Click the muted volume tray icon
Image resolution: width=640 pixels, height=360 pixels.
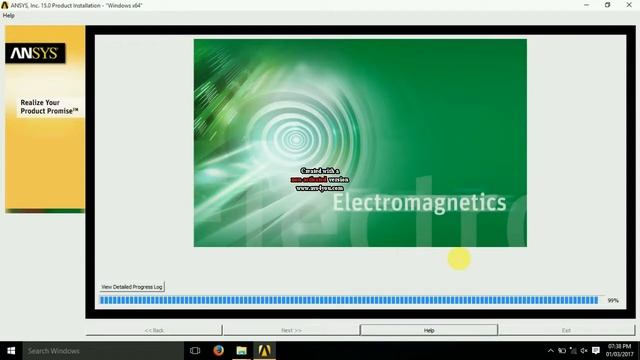(x=584, y=351)
